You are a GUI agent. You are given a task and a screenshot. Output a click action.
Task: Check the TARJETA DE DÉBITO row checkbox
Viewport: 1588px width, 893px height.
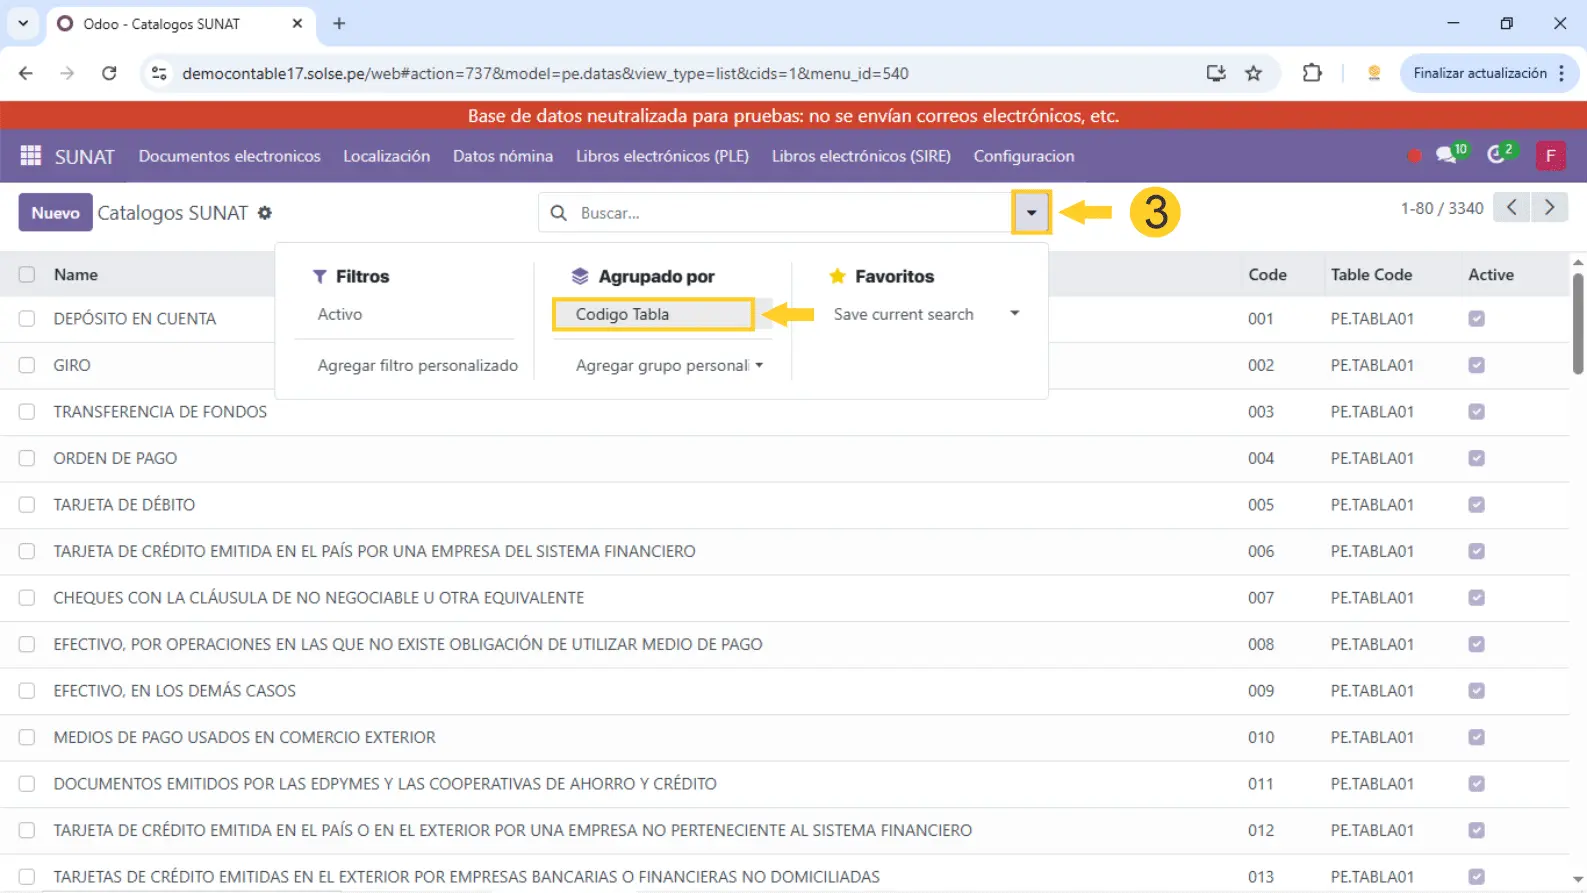tap(27, 505)
